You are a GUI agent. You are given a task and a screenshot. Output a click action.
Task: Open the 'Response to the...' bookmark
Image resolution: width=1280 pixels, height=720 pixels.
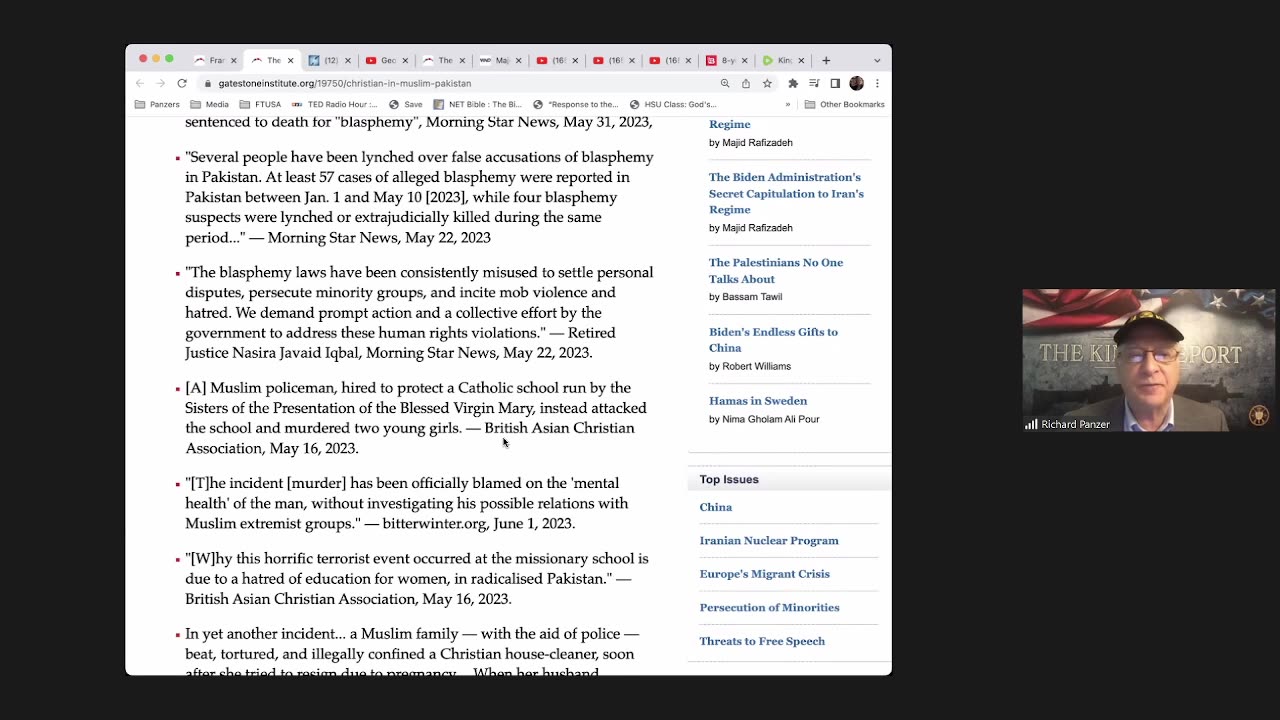[576, 104]
